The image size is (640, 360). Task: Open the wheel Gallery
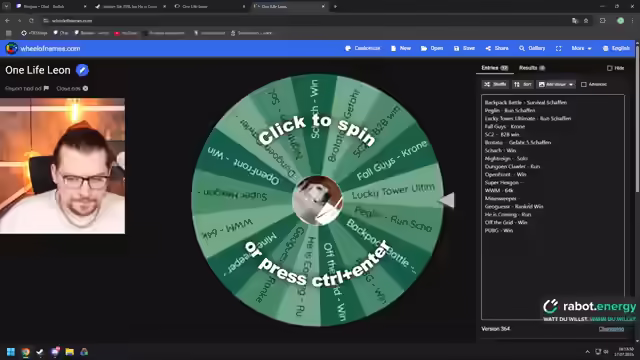[532, 48]
